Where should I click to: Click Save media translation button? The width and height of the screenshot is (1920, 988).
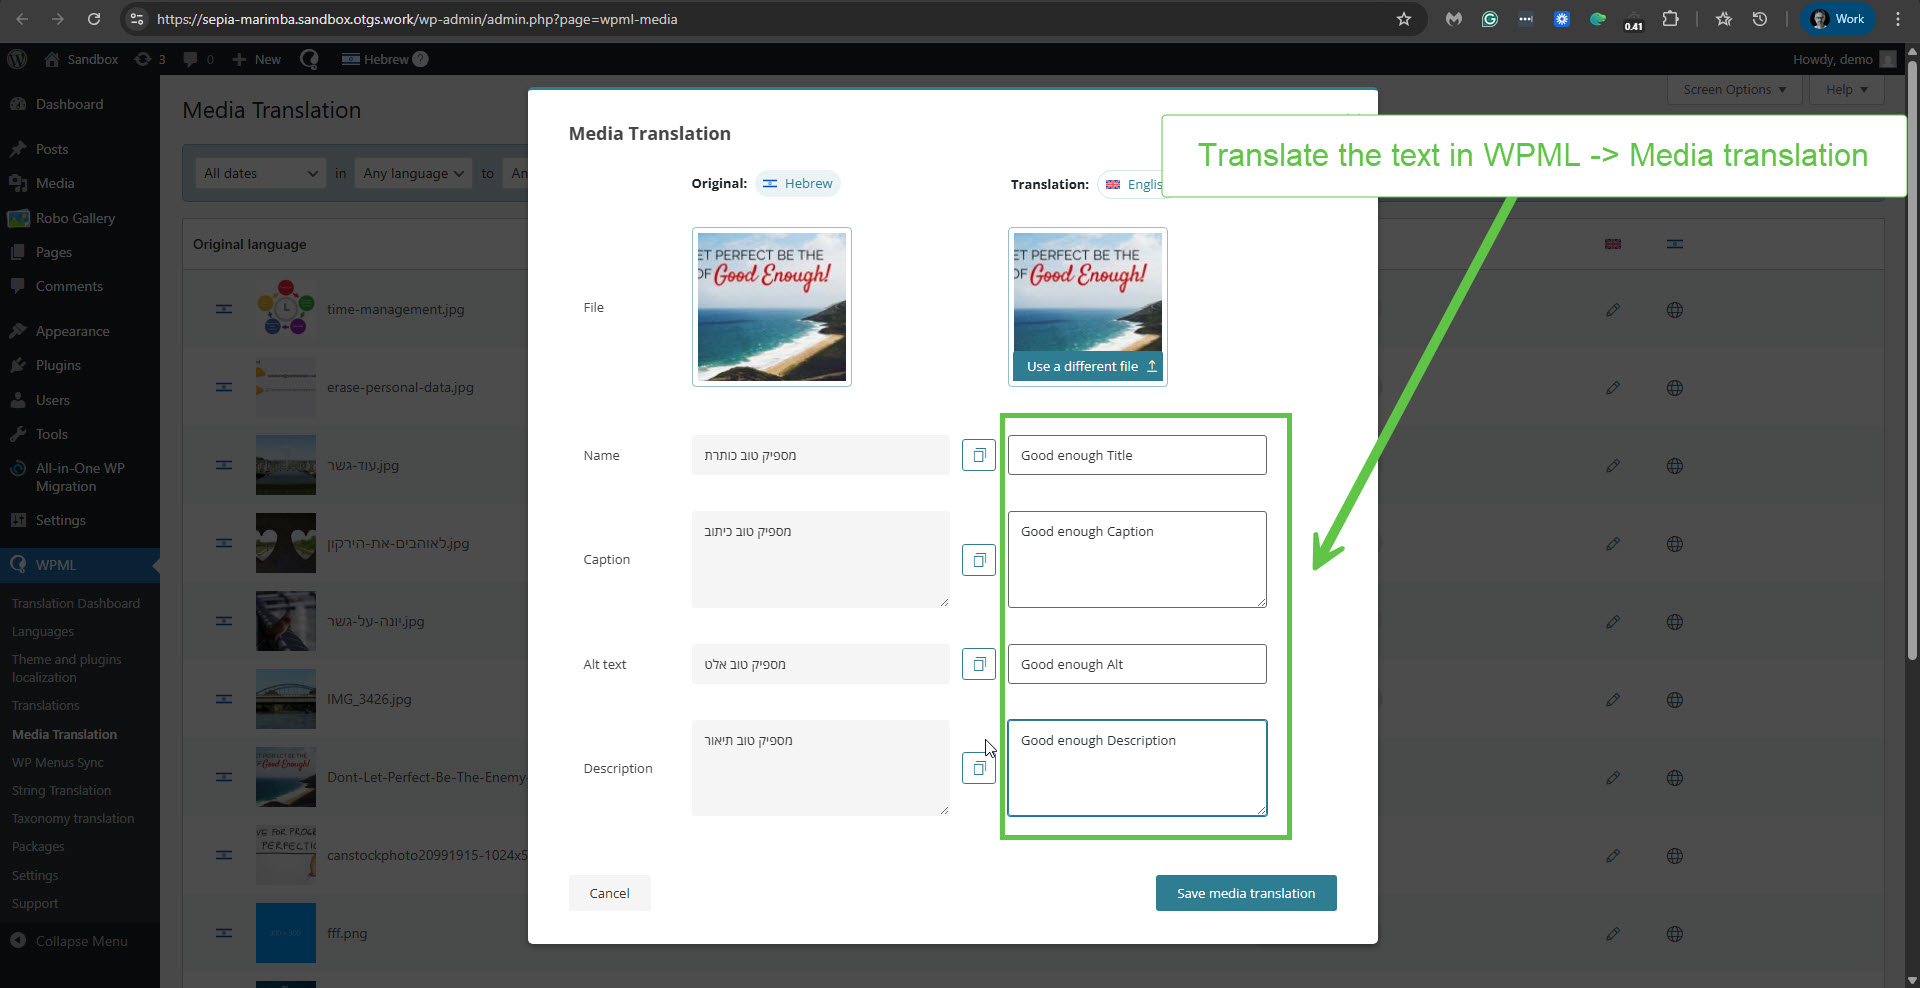tap(1246, 893)
